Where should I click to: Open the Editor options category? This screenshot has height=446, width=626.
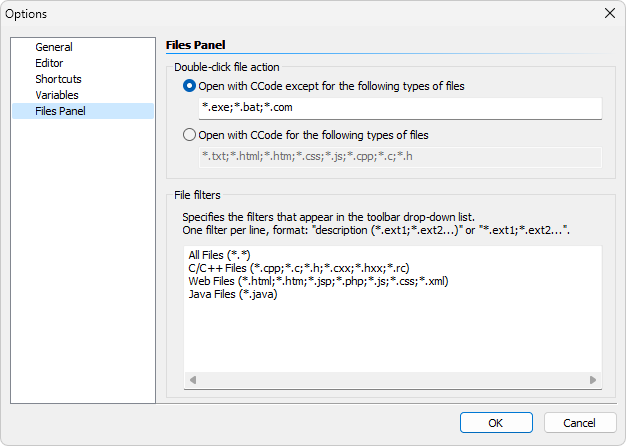[49, 63]
